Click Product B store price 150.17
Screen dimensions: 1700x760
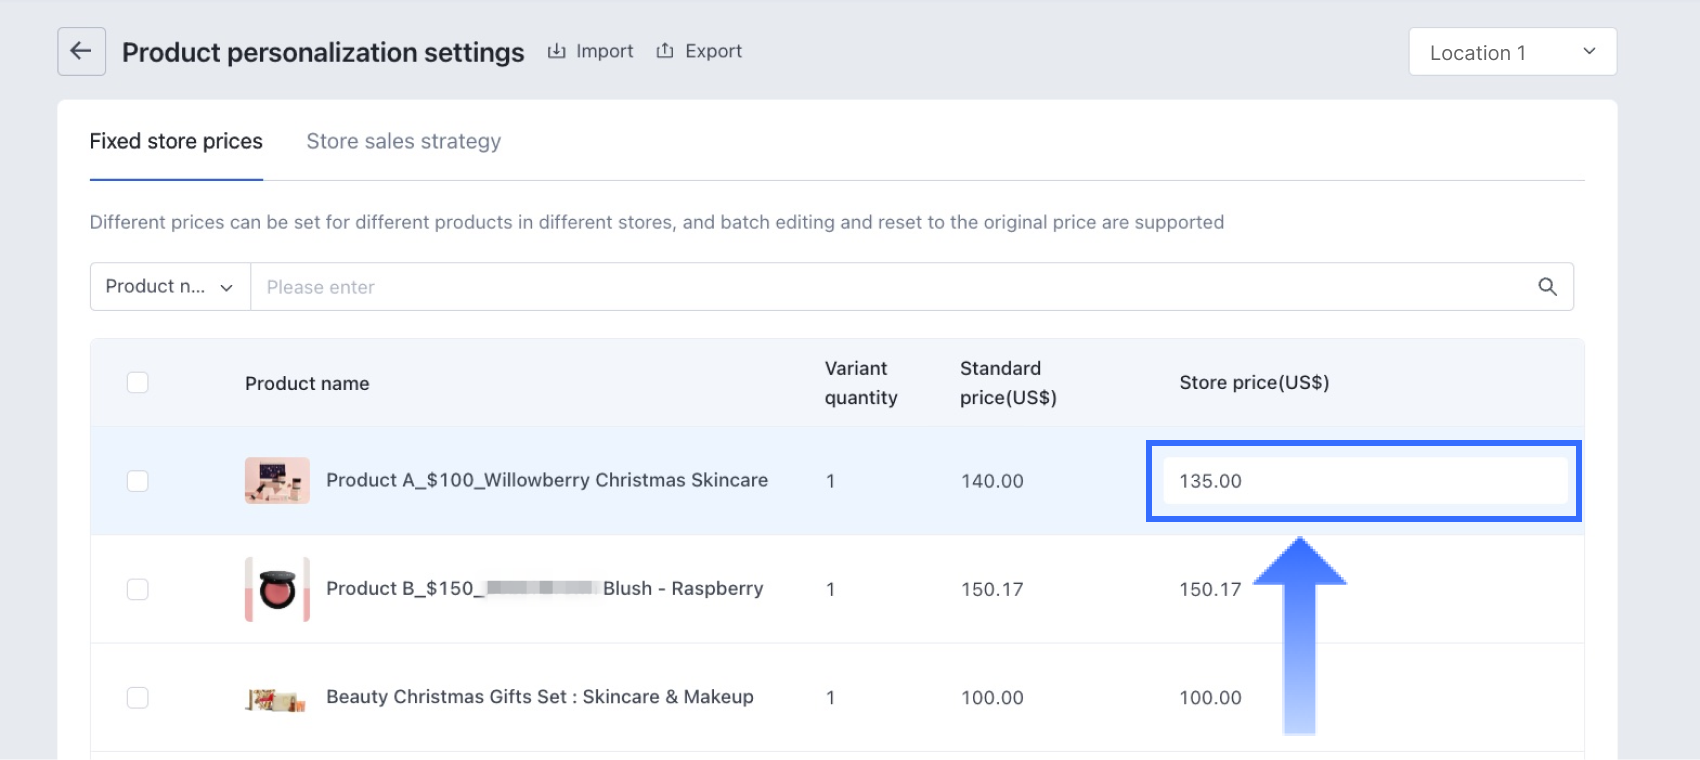(1210, 590)
